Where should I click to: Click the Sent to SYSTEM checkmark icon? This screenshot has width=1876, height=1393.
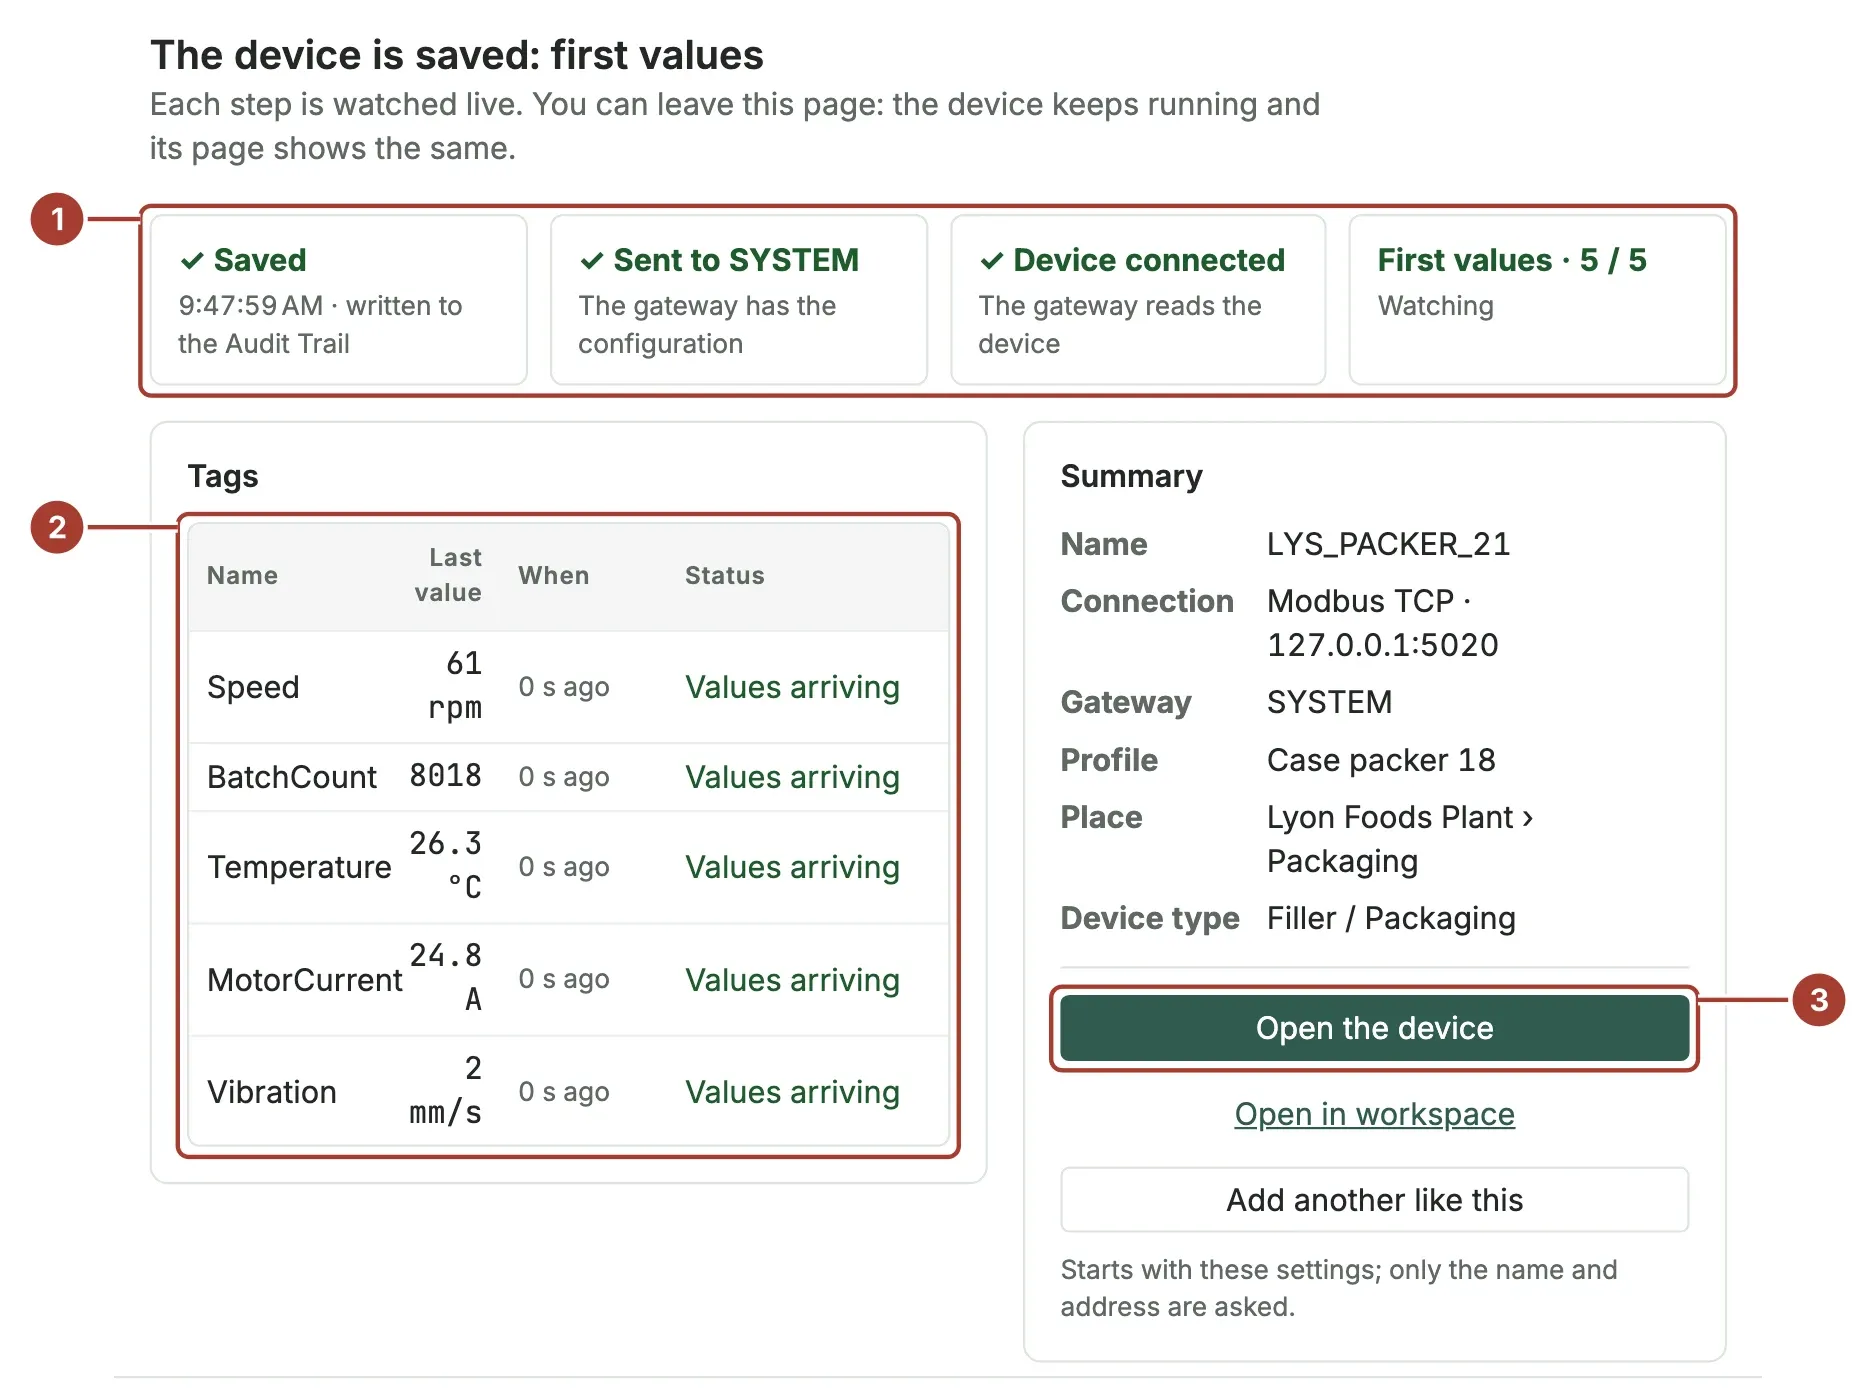tap(592, 261)
